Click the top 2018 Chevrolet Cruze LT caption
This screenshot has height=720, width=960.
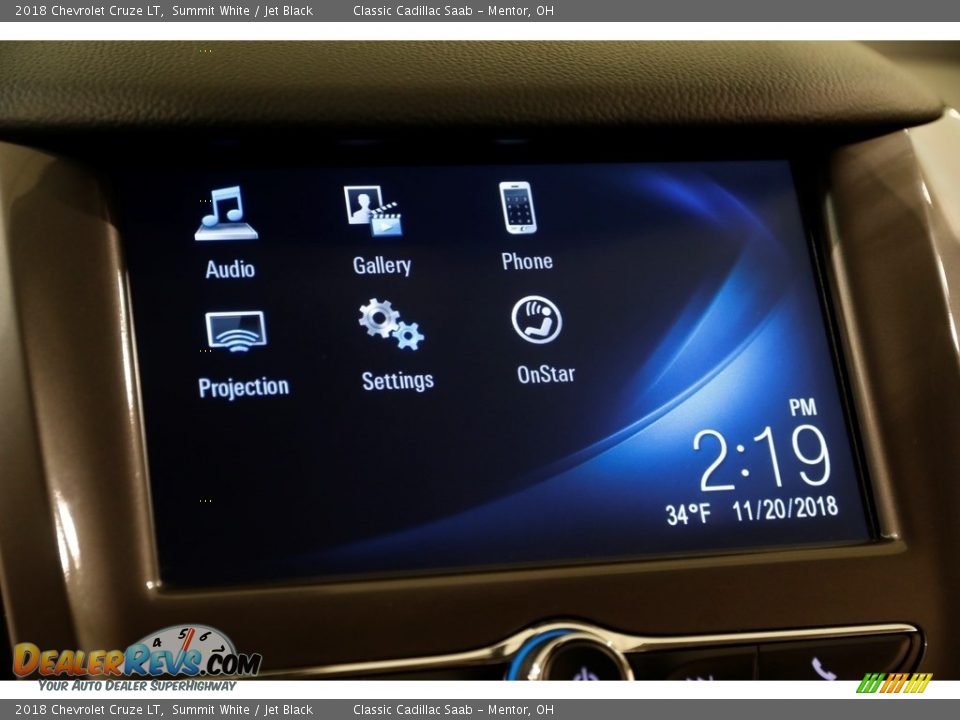89,11
